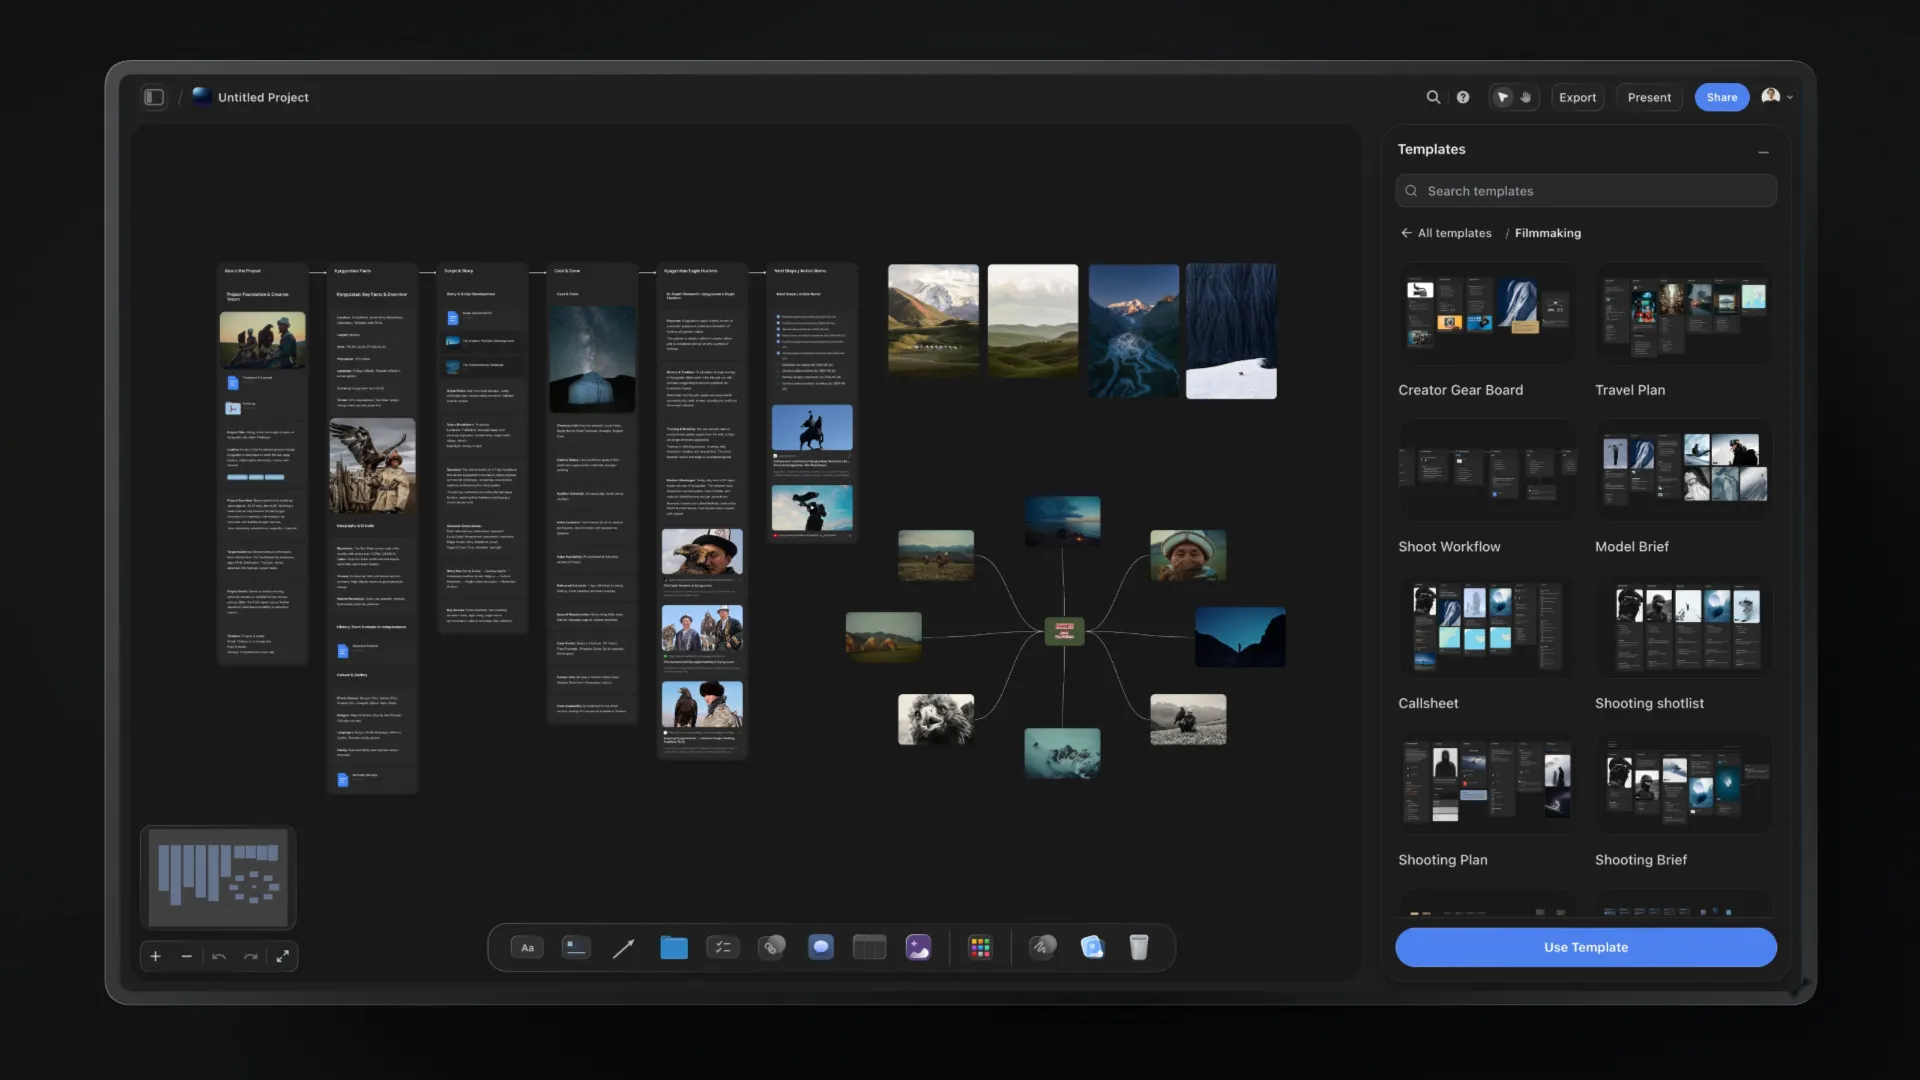Start presentation with Present button

(1649, 97)
